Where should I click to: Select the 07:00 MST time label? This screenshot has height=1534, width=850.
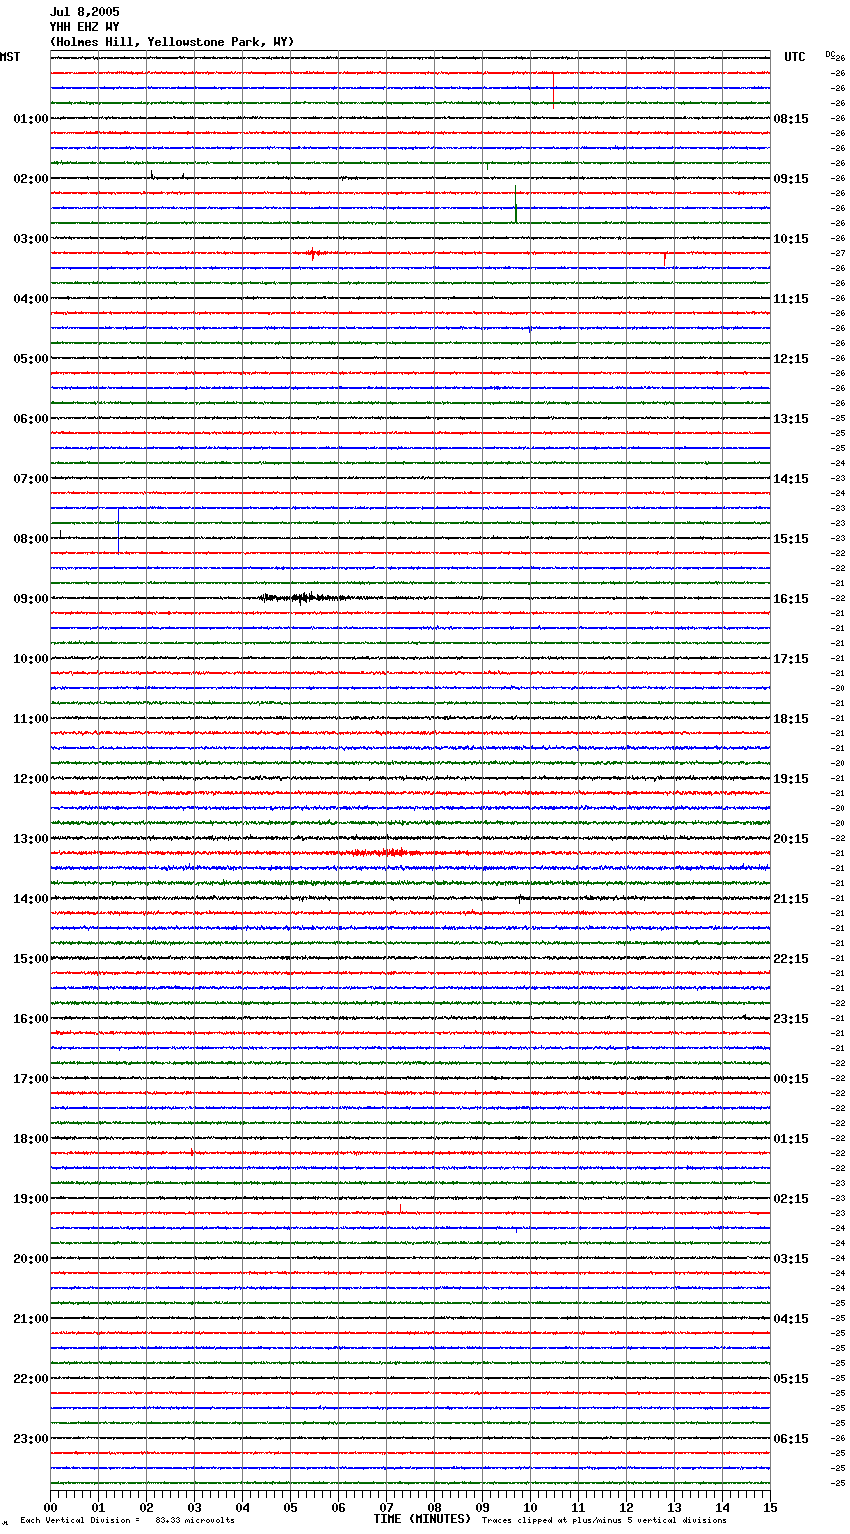point(31,479)
